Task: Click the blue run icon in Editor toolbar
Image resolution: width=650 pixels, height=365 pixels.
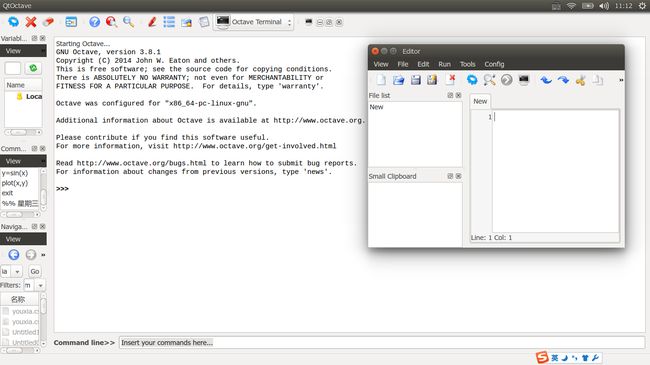Action: click(472, 80)
